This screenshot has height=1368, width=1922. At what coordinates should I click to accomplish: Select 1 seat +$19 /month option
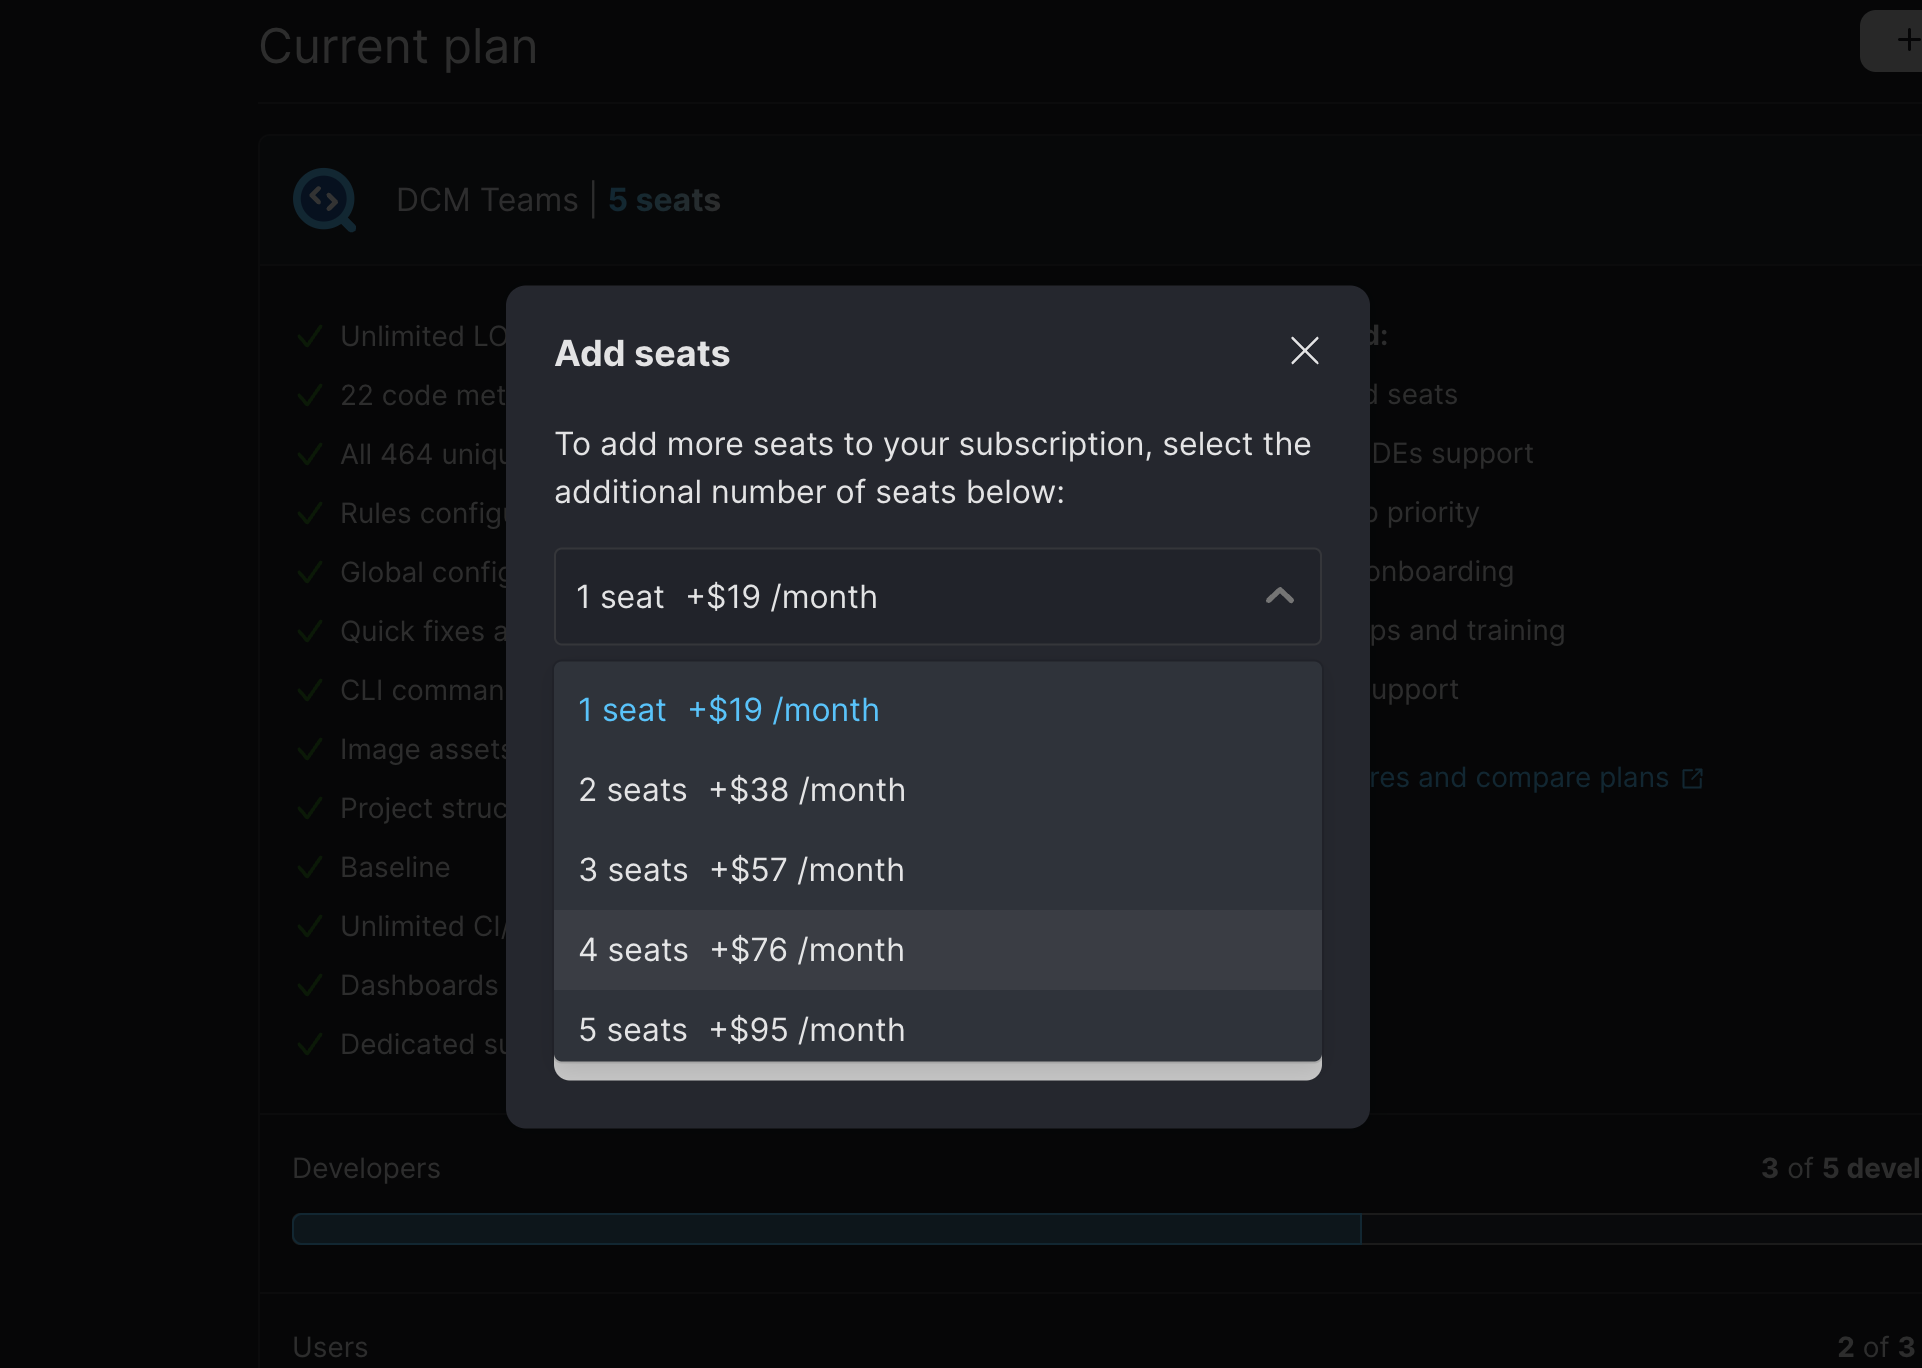728,710
